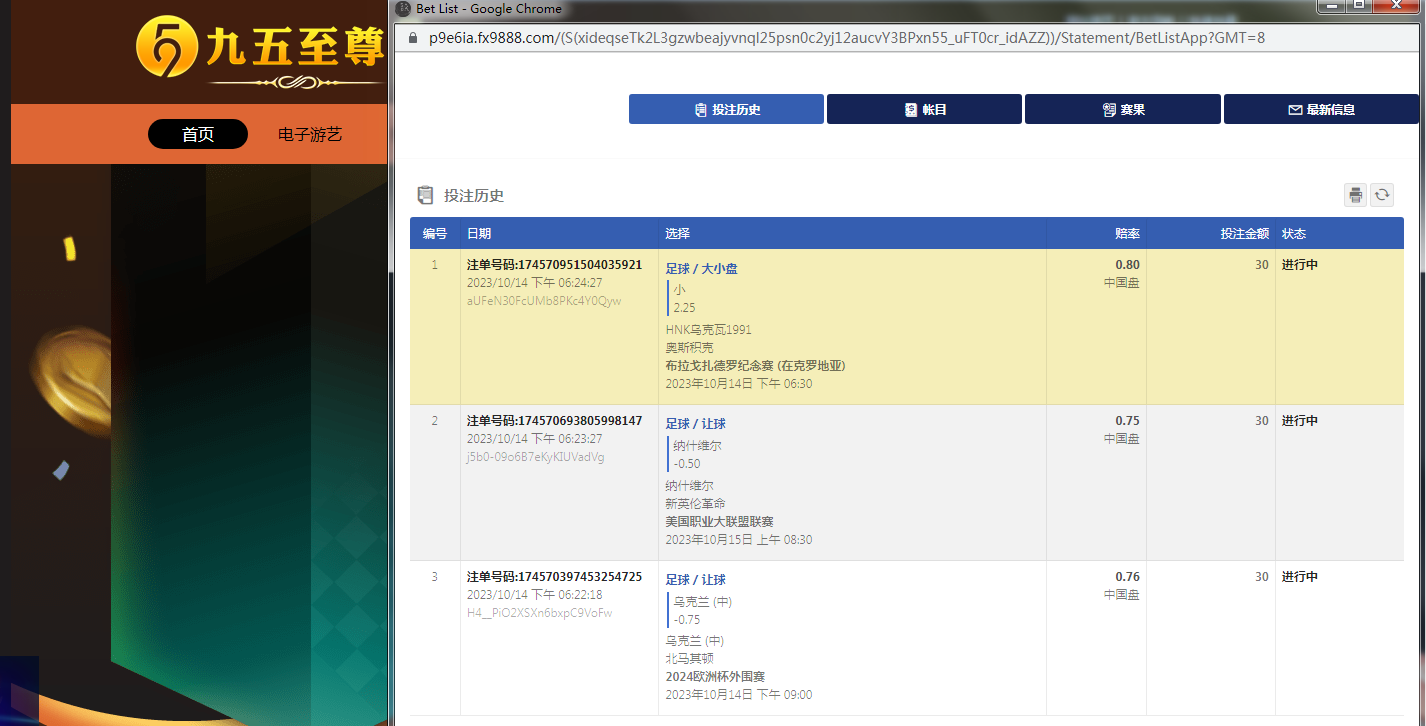
Task: Open the 赛果 tab
Action: pyautogui.click(x=1122, y=109)
